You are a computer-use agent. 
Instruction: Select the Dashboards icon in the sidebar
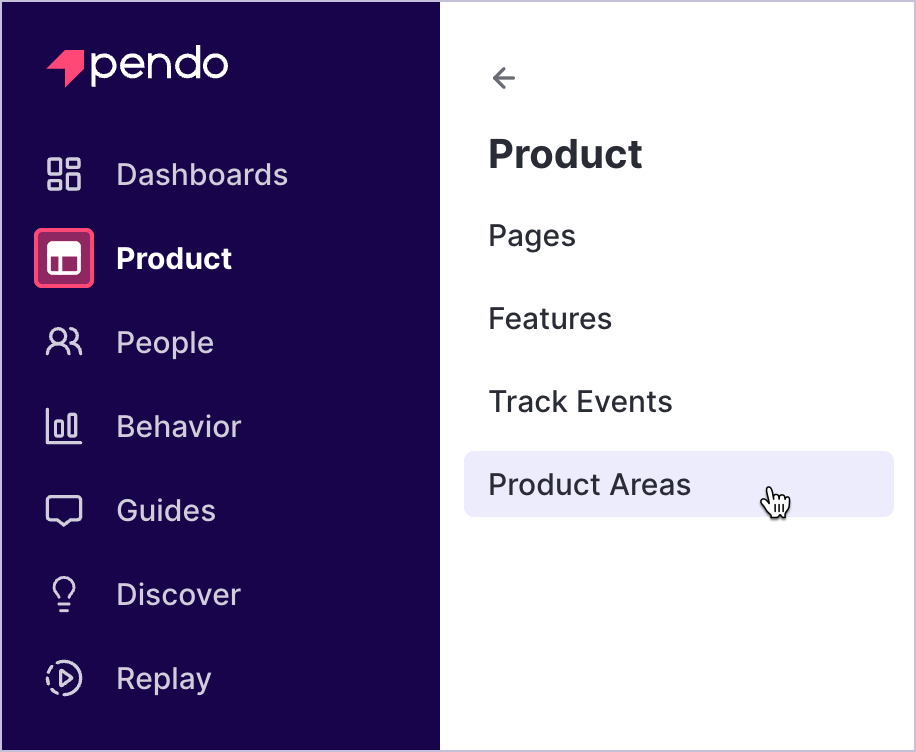click(63, 174)
